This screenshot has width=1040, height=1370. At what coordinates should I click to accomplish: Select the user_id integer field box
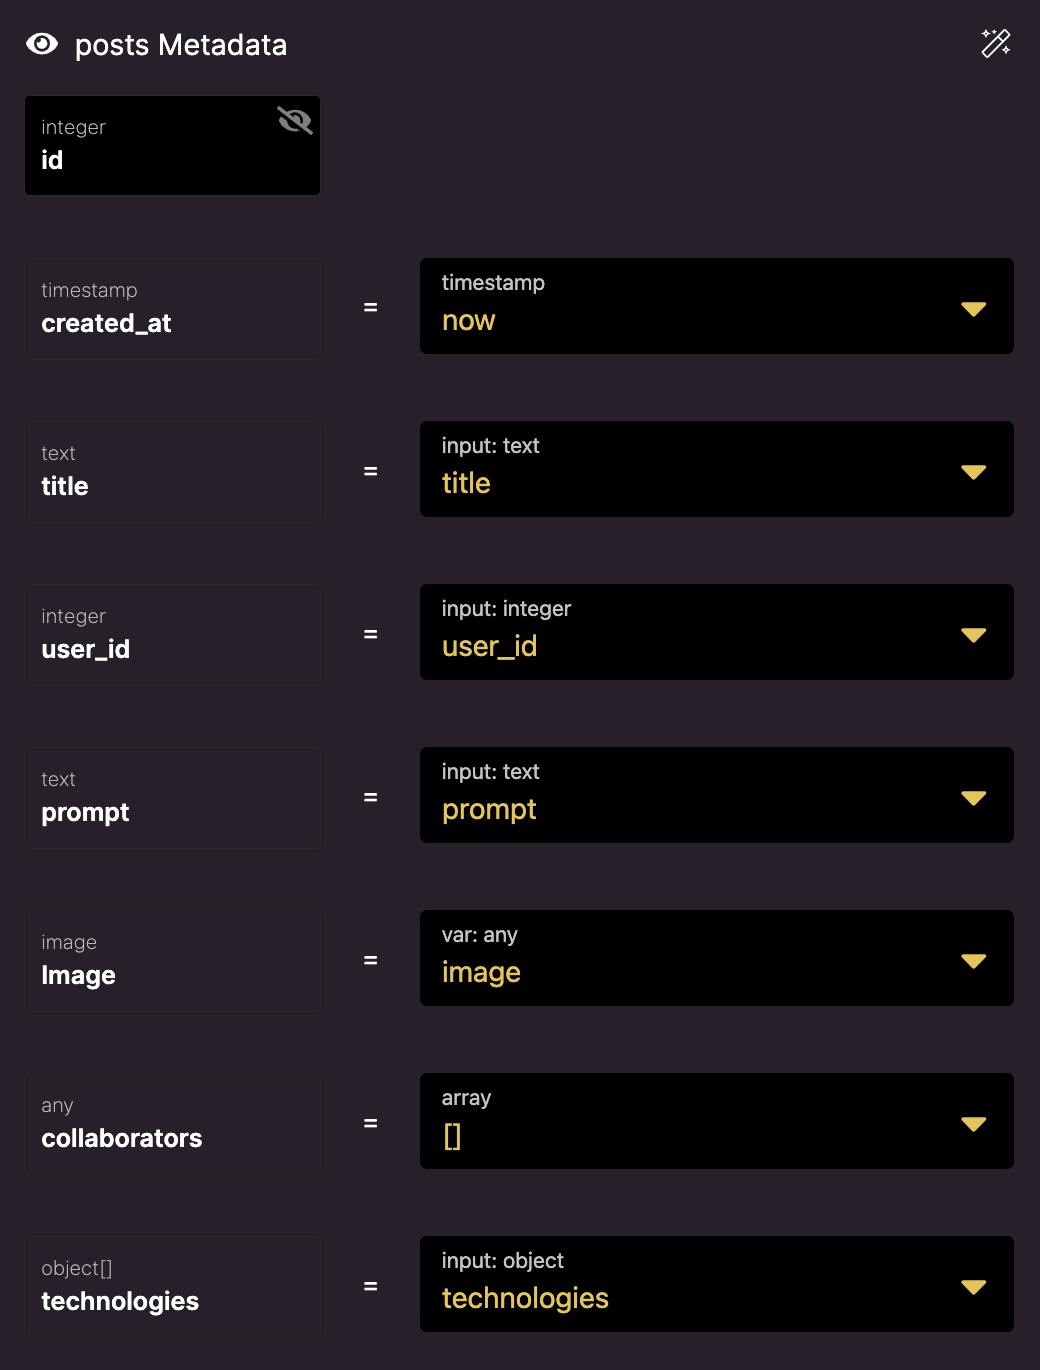click(x=173, y=635)
